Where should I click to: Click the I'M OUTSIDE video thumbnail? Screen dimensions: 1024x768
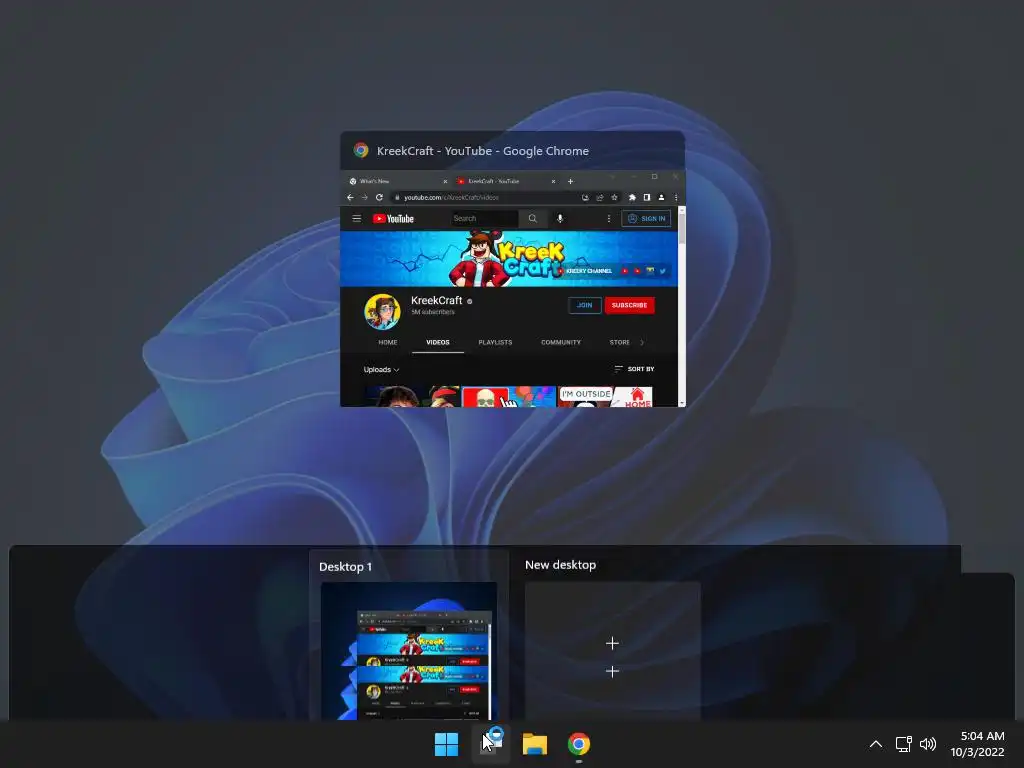click(605, 396)
